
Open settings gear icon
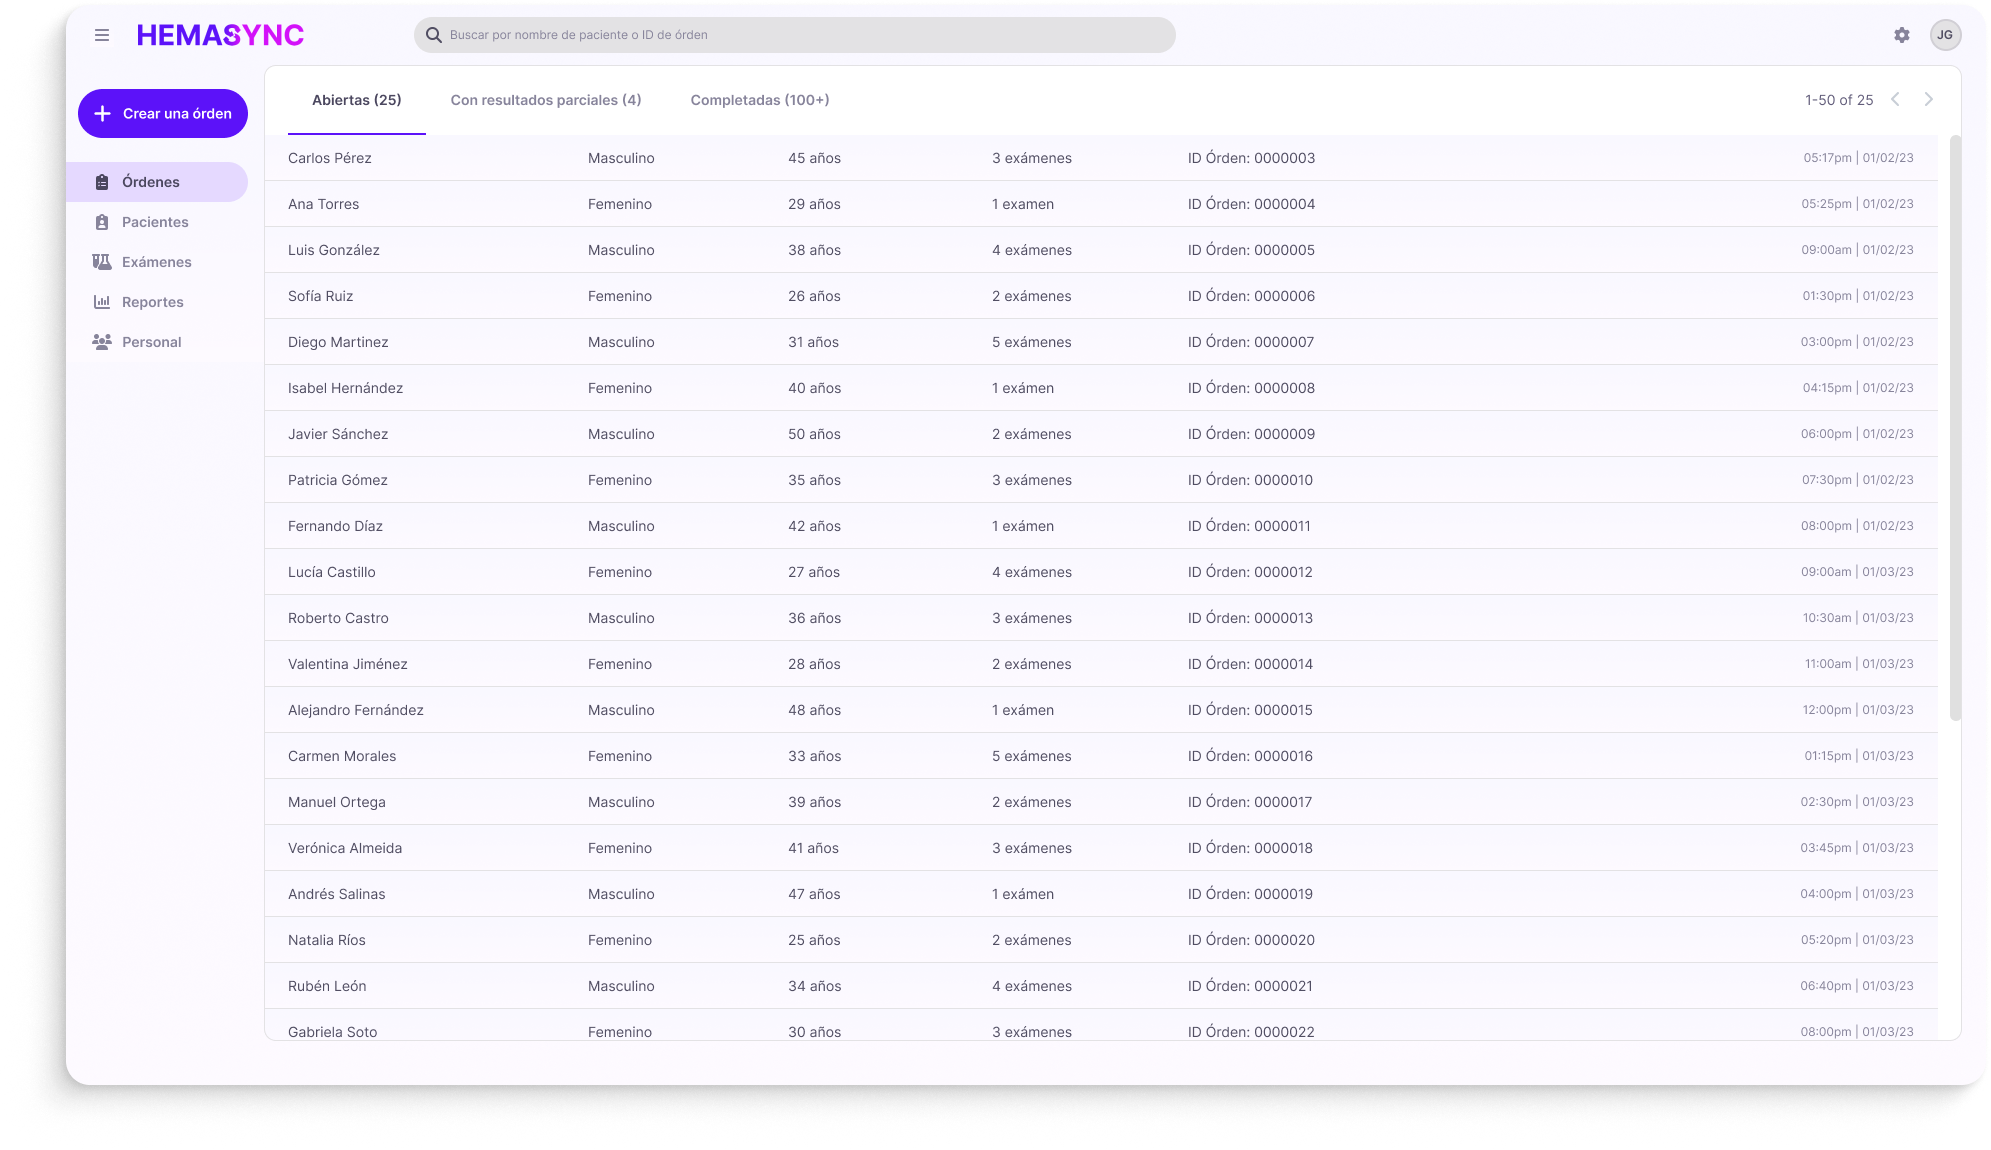click(1902, 35)
